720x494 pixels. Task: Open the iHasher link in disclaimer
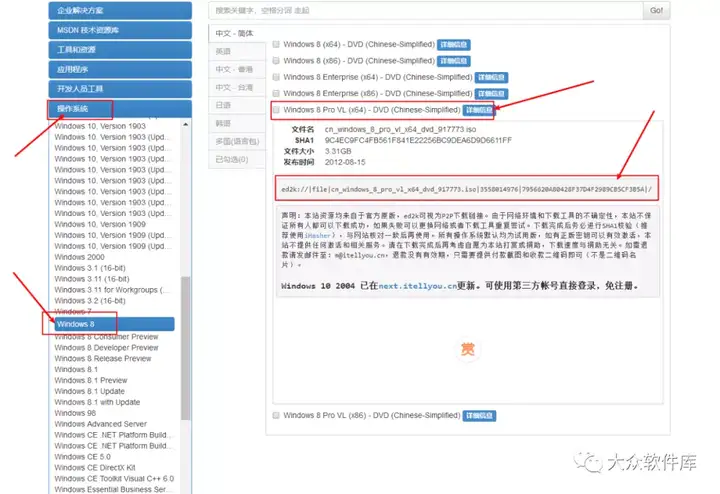coord(317,235)
